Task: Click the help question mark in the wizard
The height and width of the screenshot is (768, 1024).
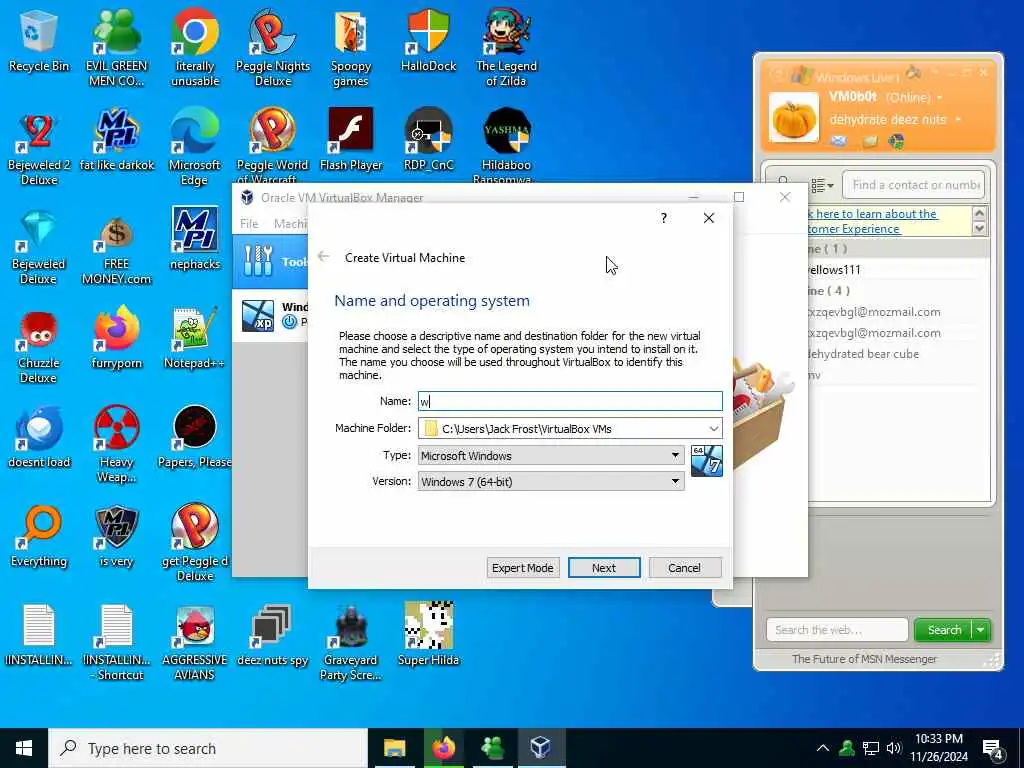Action: tap(664, 218)
